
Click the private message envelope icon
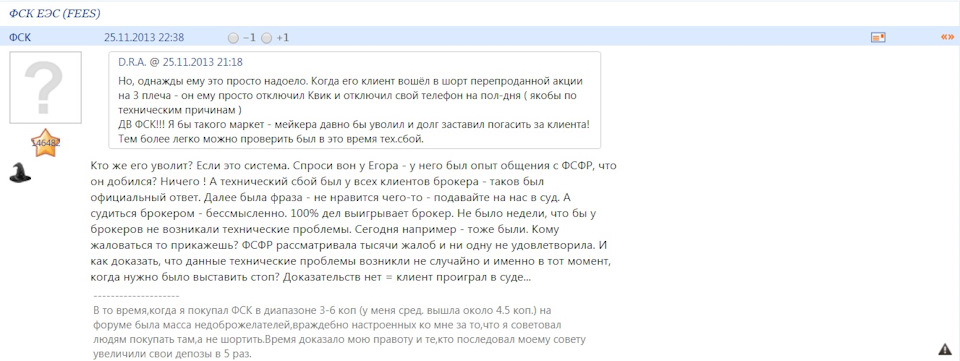(879, 38)
